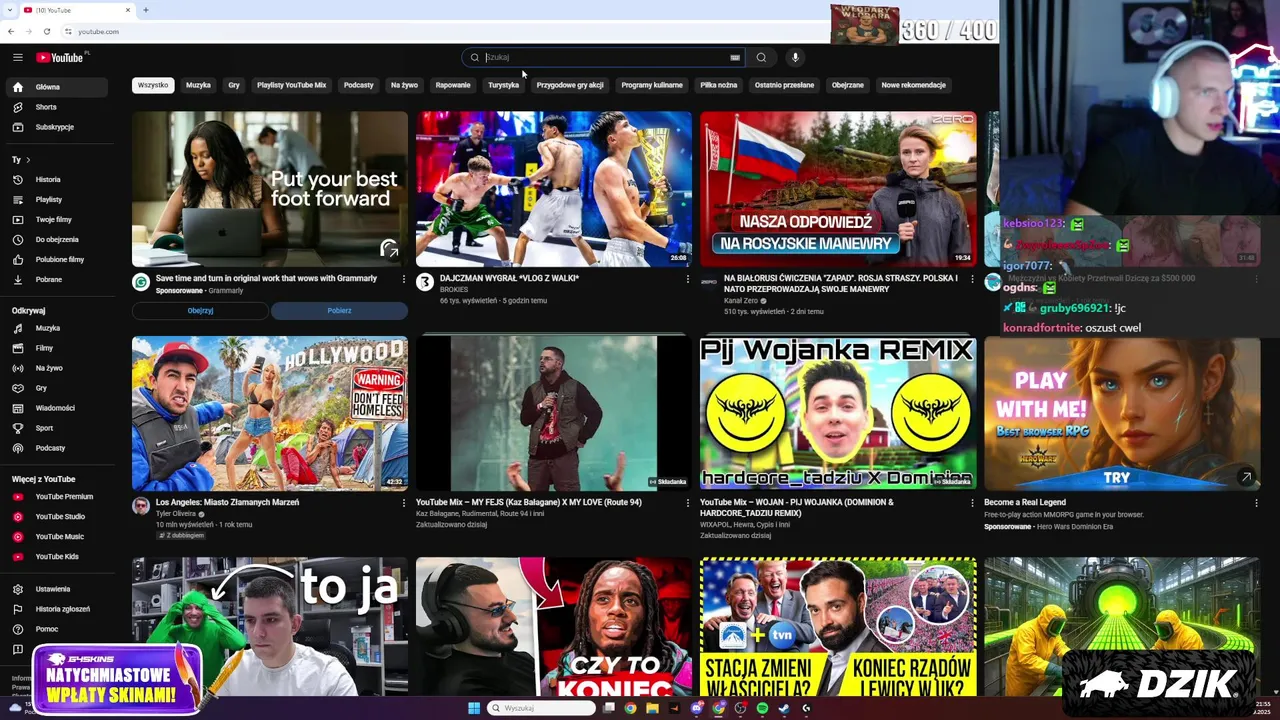
Task: Open Playlisty in sidebar
Action: tap(56, 200)
